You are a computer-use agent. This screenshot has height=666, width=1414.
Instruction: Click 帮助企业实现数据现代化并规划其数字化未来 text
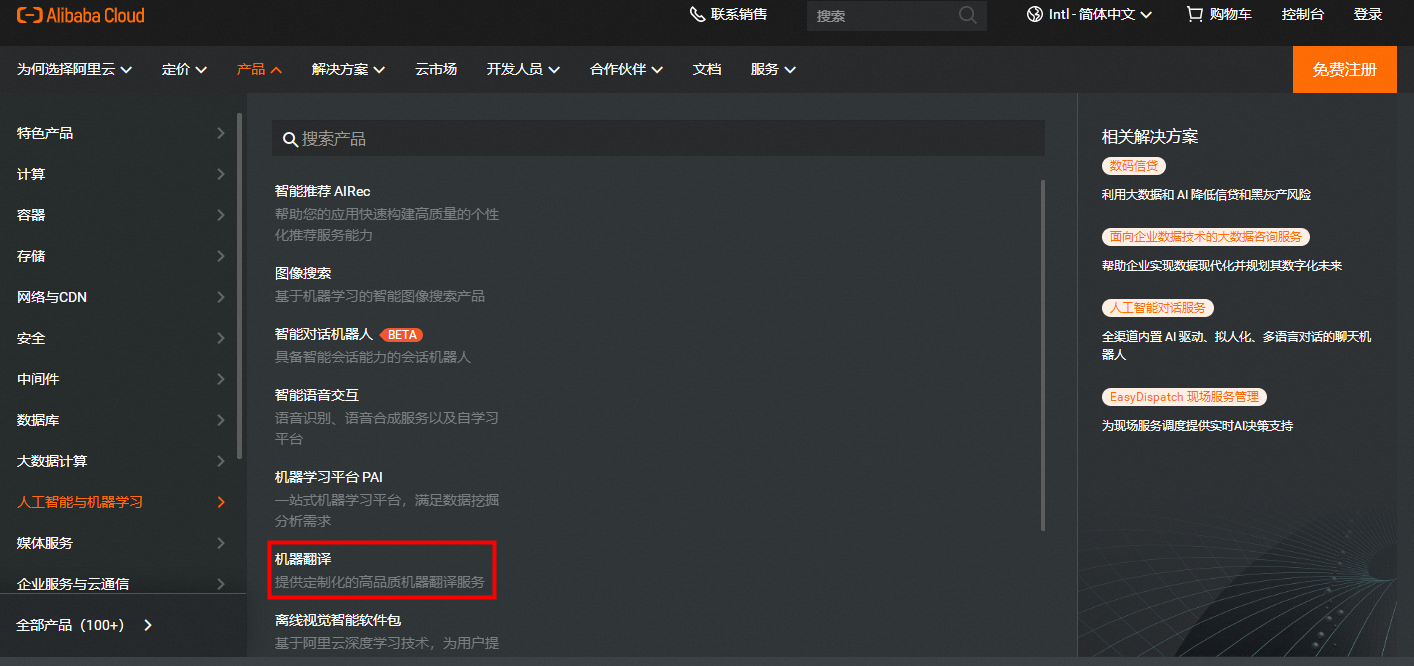click(1222, 266)
